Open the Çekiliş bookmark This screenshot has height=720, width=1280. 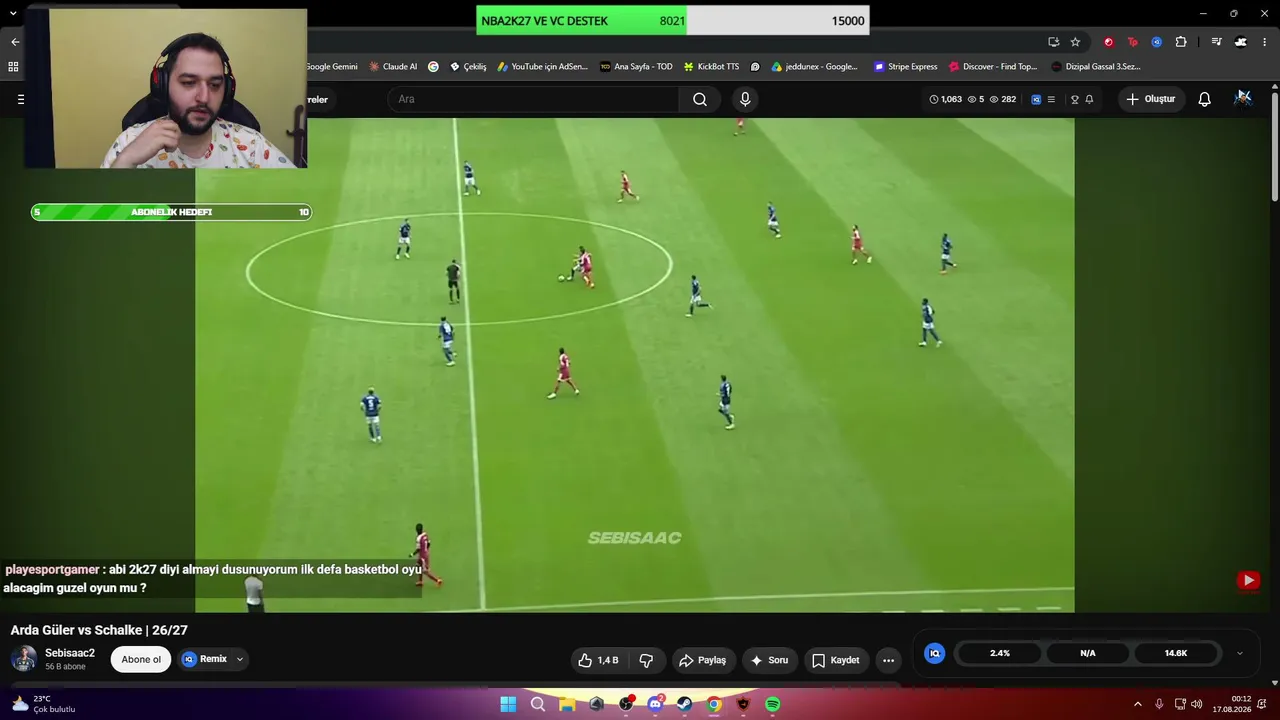tap(468, 67)
